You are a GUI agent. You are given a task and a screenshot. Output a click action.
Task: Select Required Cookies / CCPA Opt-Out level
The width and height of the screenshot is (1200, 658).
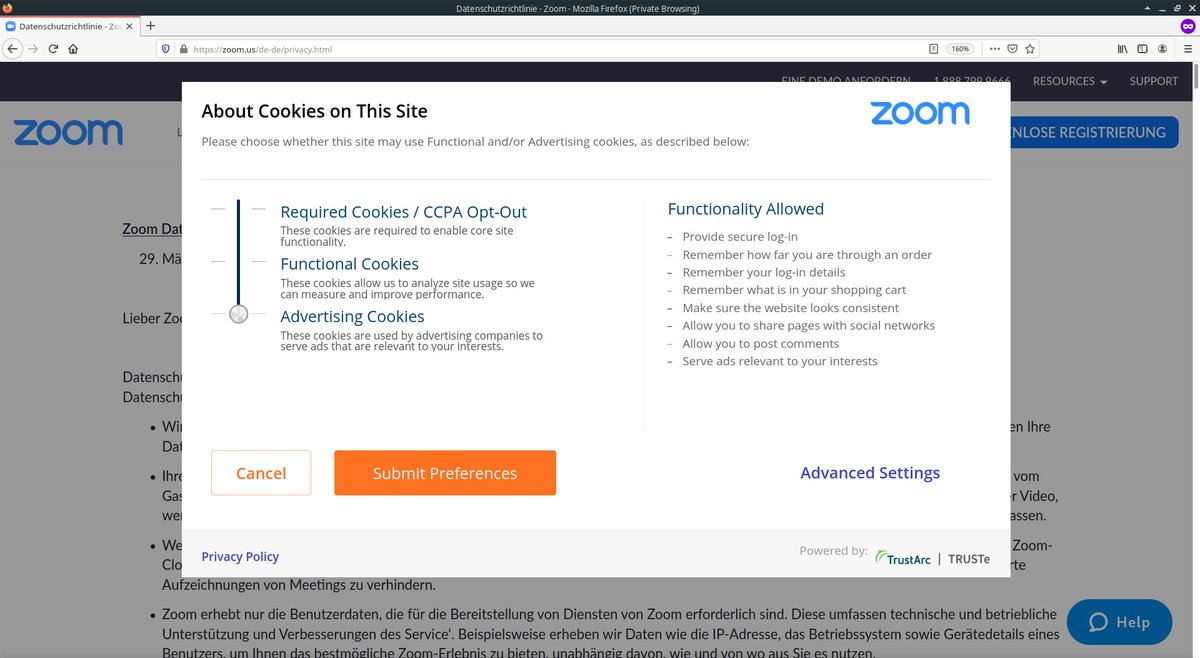(403, 212)
